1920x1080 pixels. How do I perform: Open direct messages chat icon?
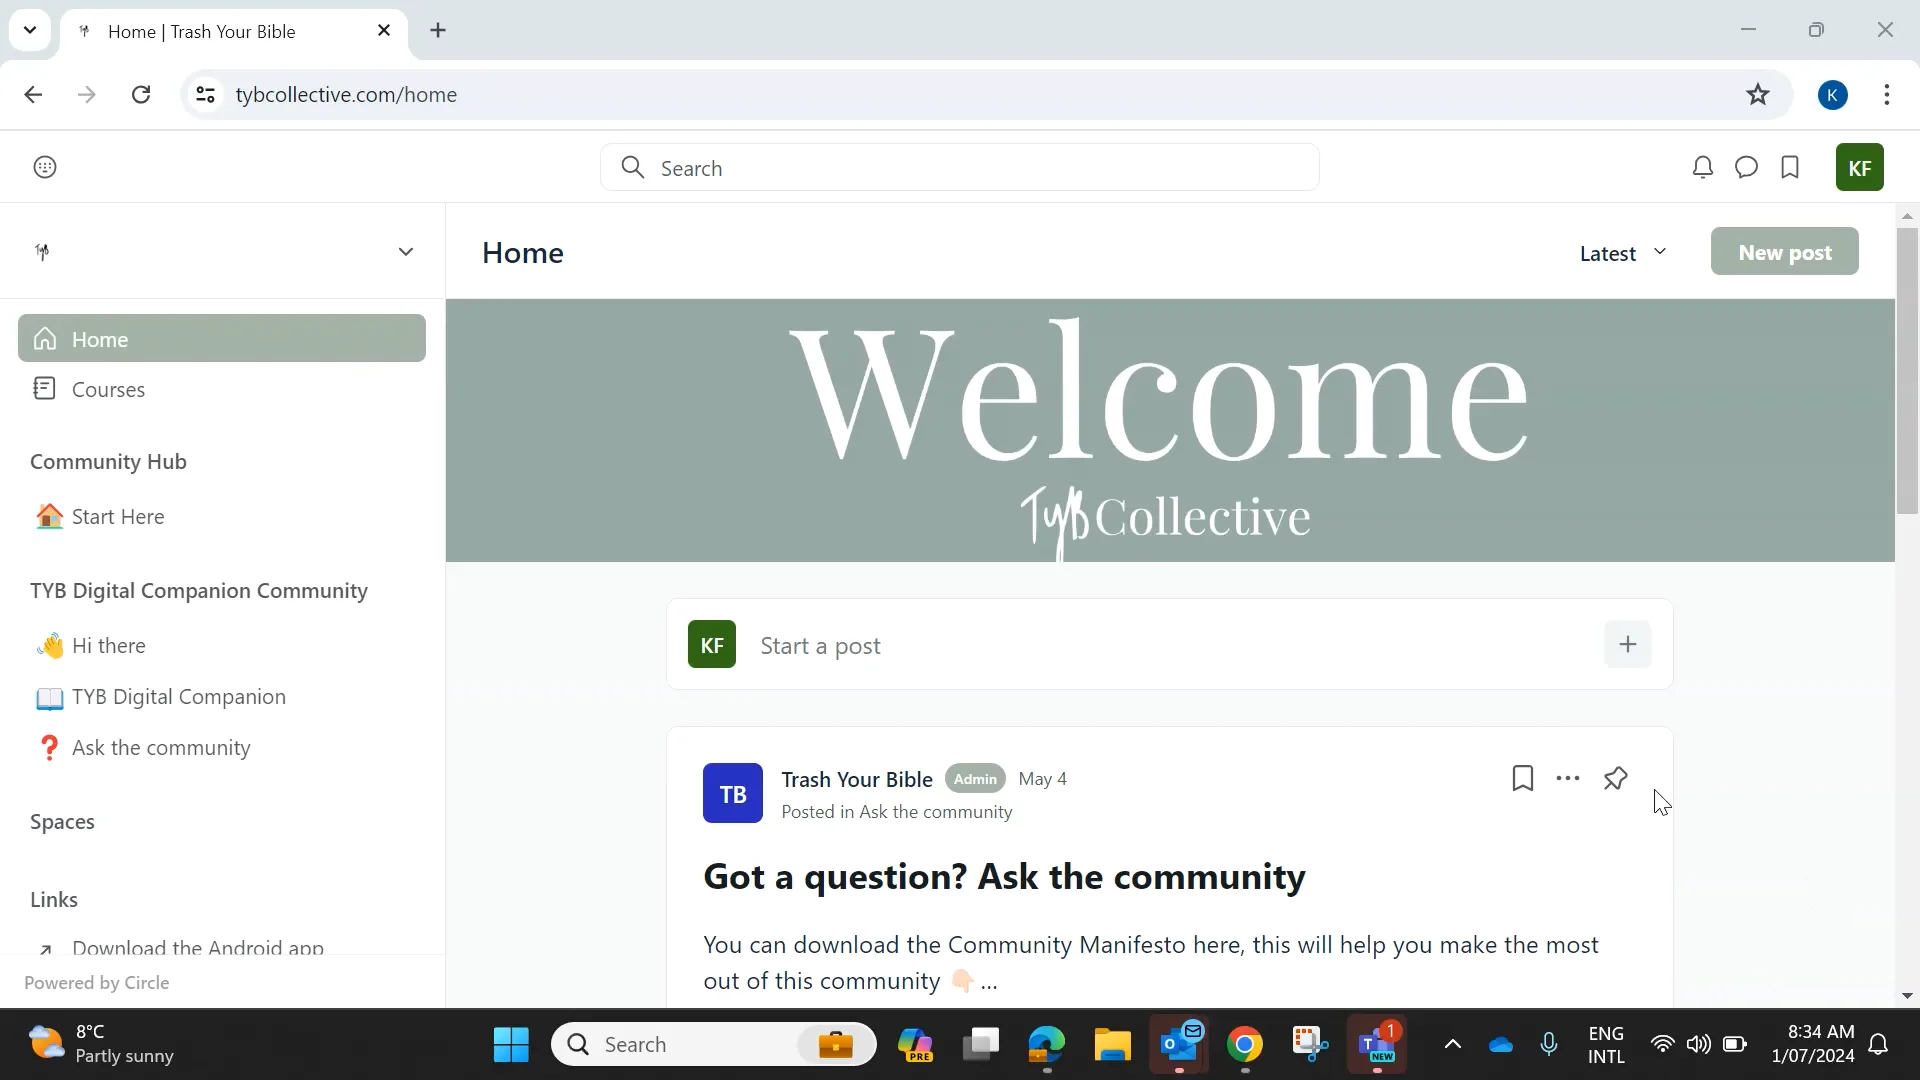(1746, 167)
